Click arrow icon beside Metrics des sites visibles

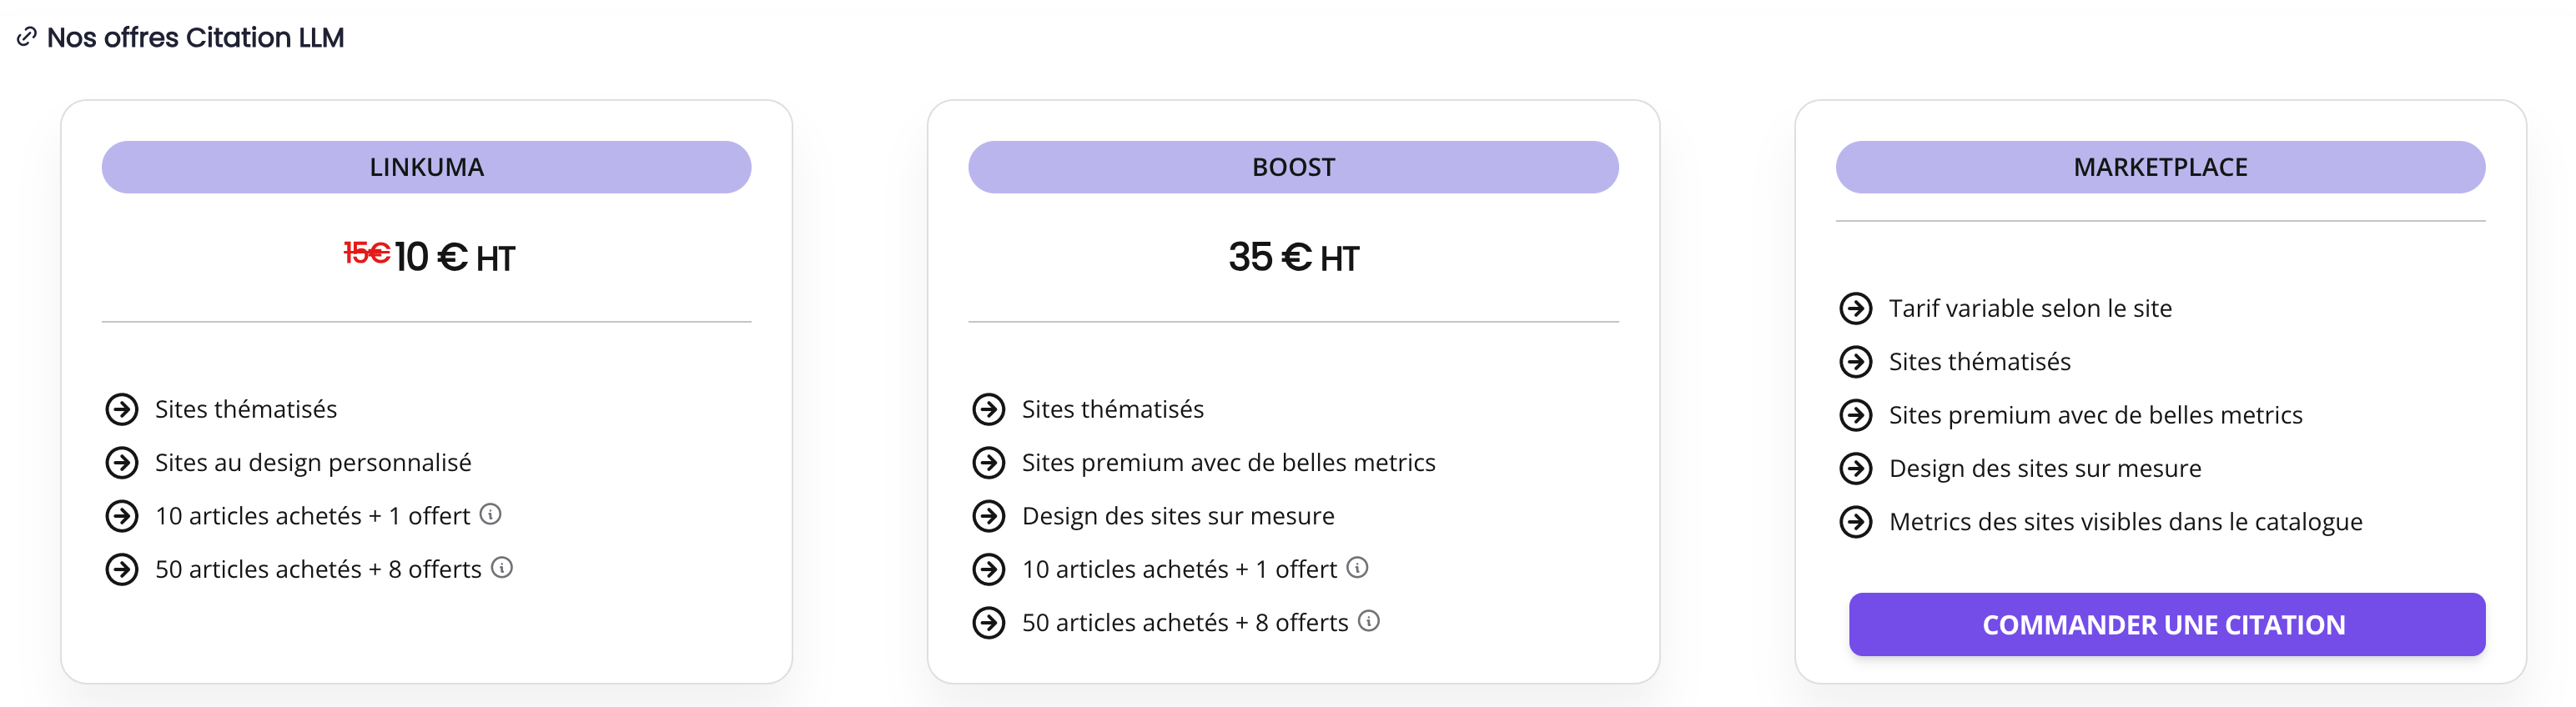(x=1856, y=521)
